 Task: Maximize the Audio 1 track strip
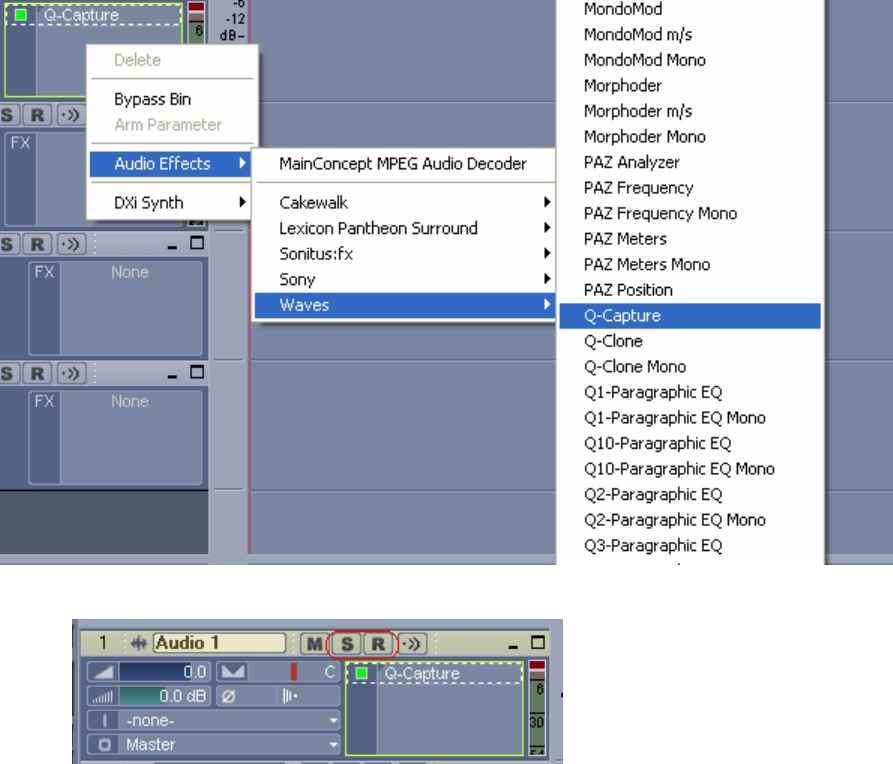pyautogui.click(x=538, y=643)
